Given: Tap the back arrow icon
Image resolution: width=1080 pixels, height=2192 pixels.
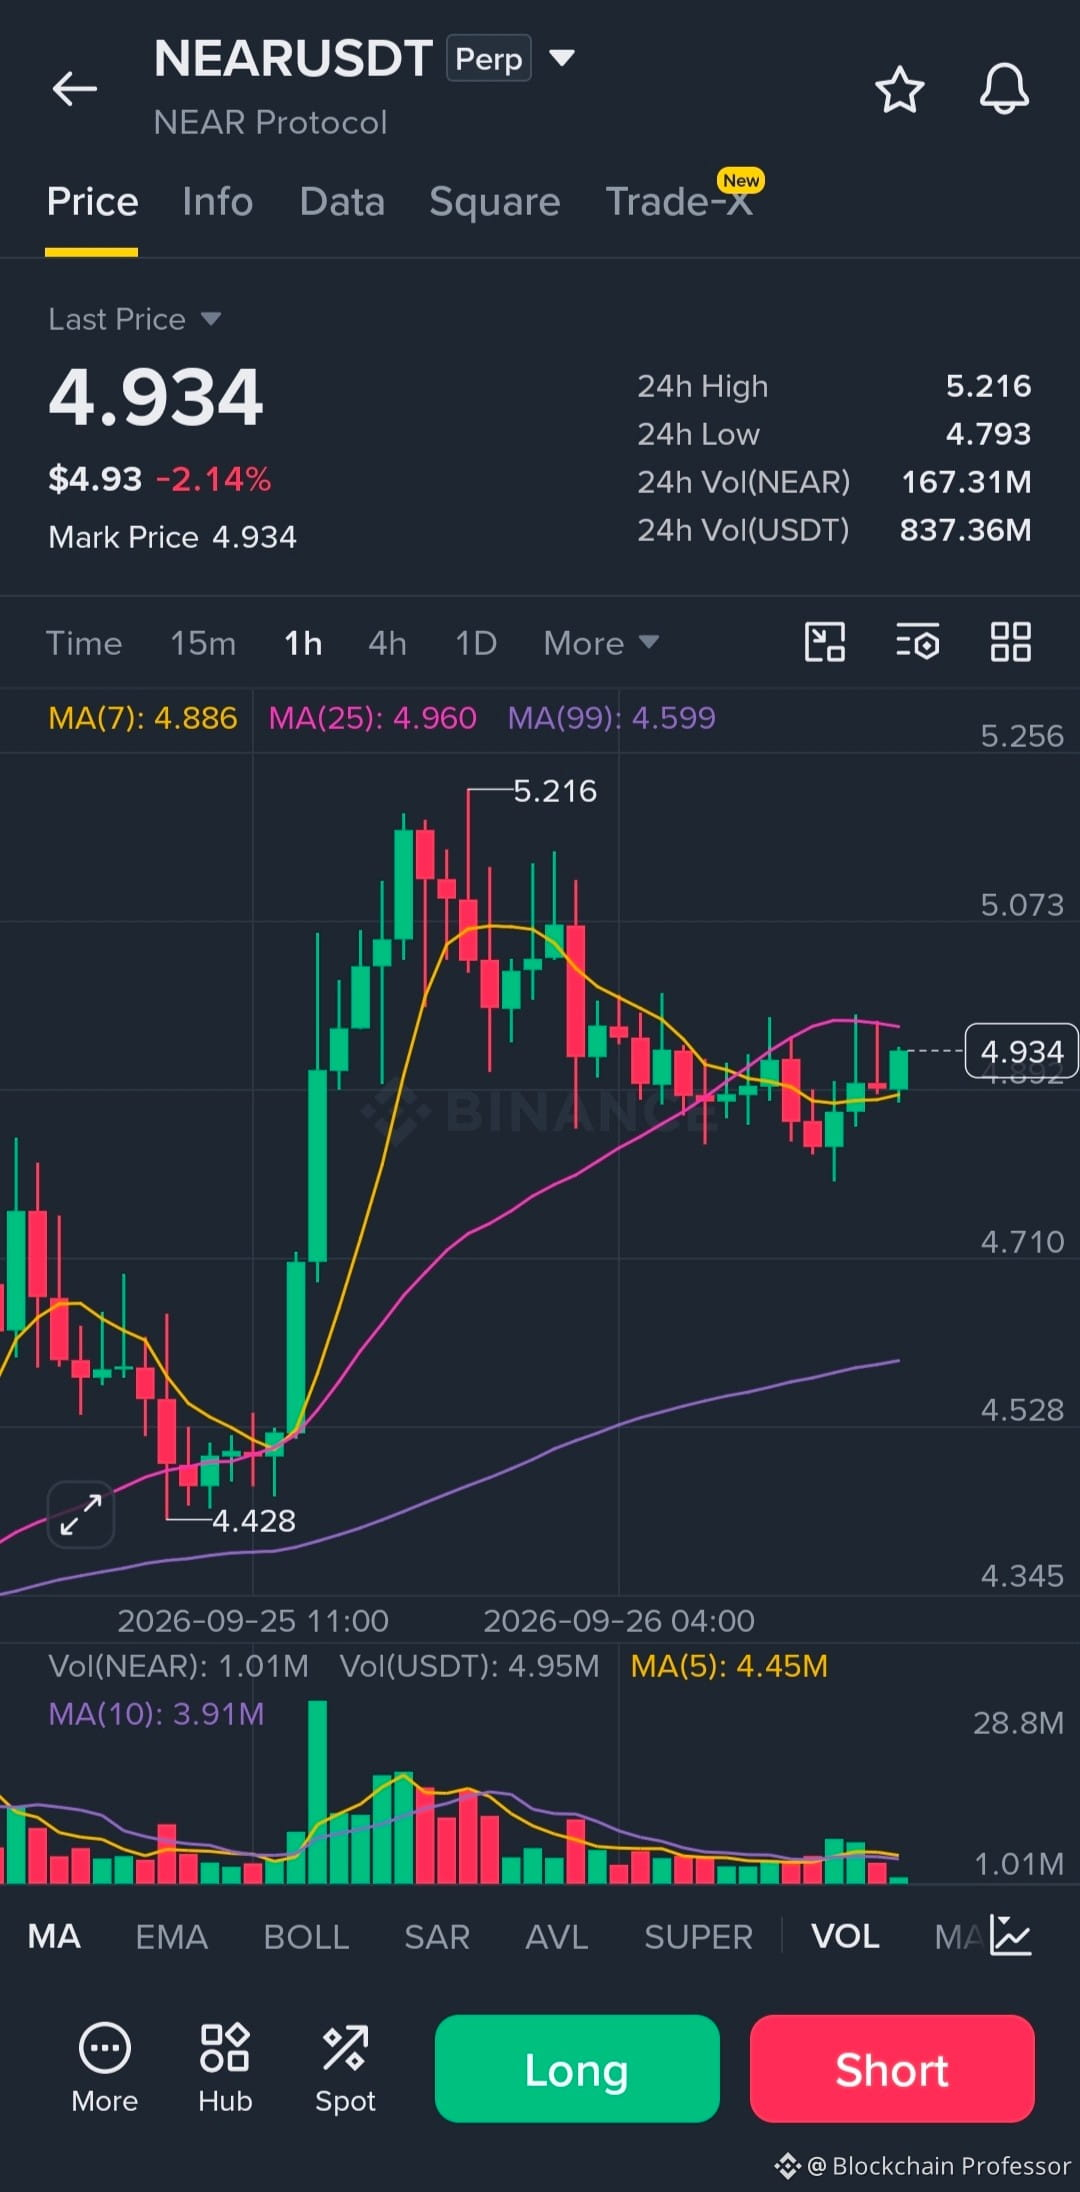Looking at the screenshot, I should click(x=75, y=89).
